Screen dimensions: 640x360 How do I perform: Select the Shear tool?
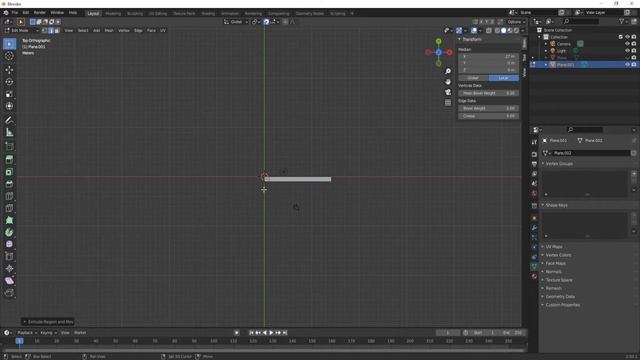(9, 281)
